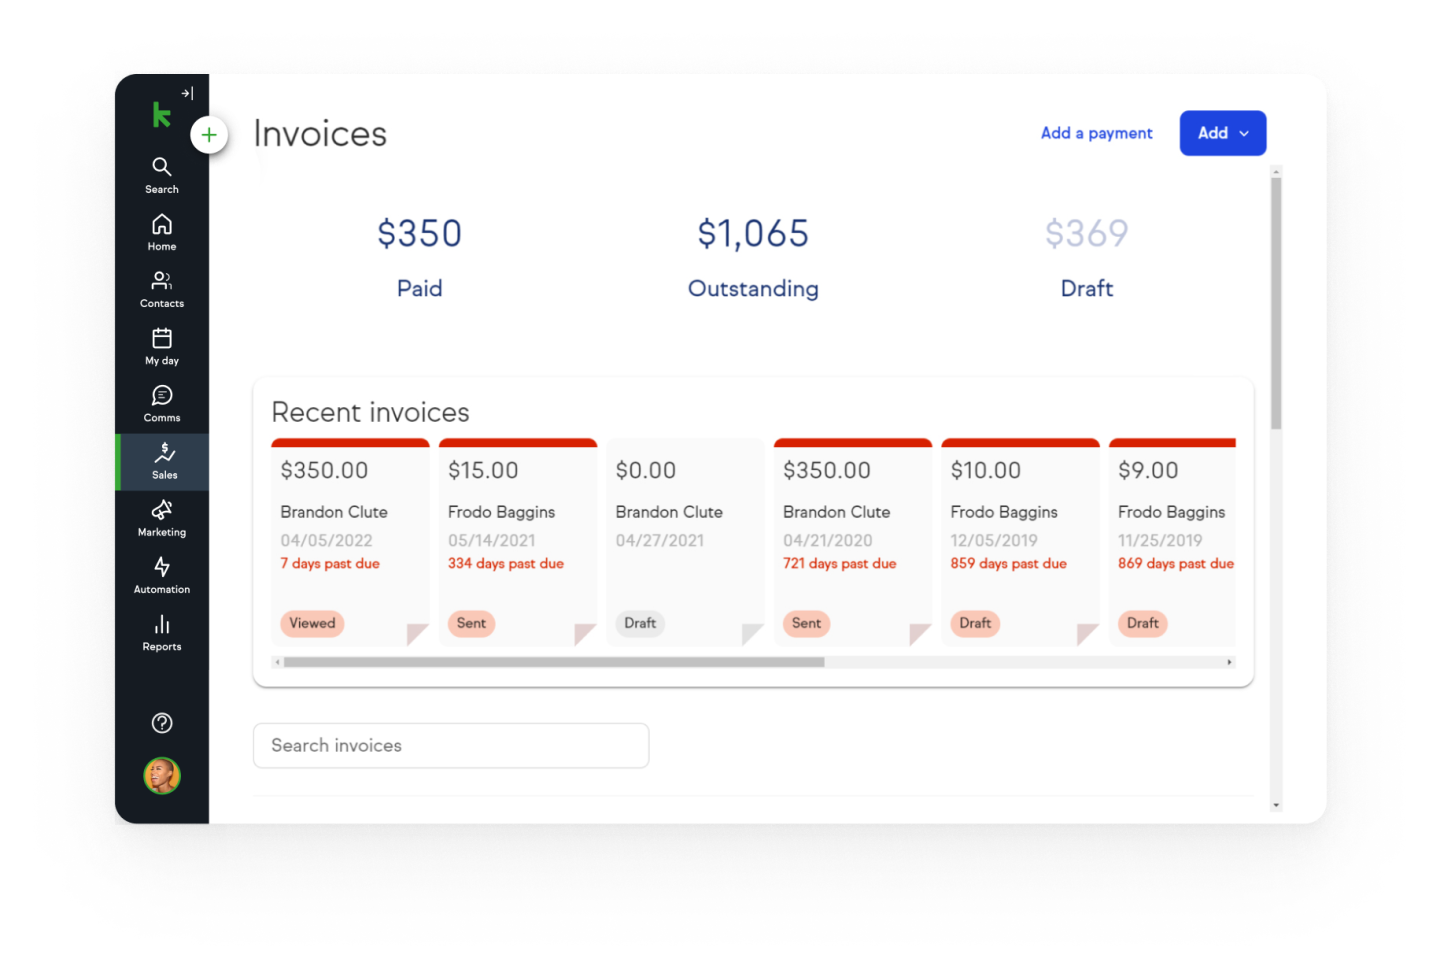Open Contacts from the sidebar
The height and width of the screenshot is (977, 1440).
pyautogui.click(x=162, y=288)
